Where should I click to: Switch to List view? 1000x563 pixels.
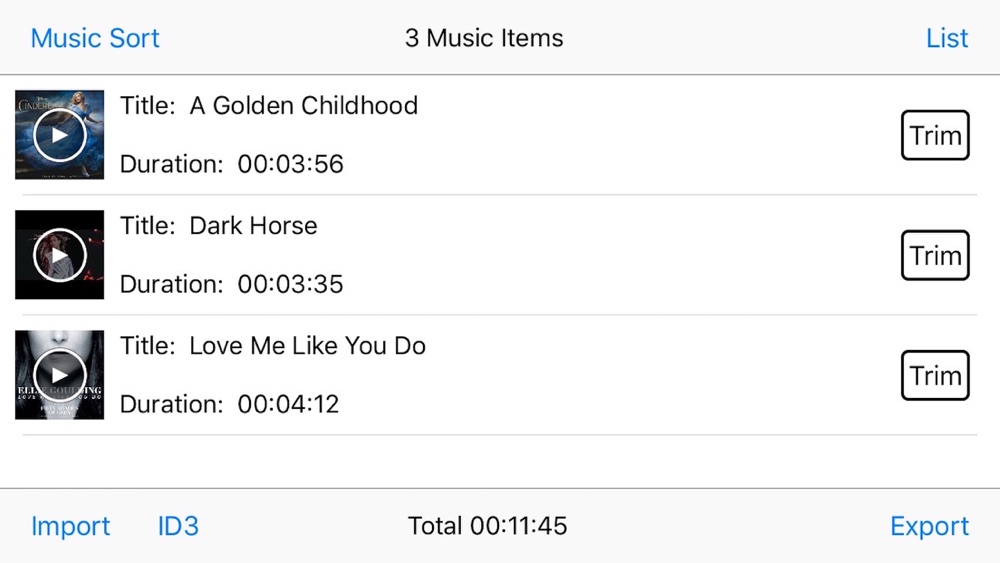(947, 38)
